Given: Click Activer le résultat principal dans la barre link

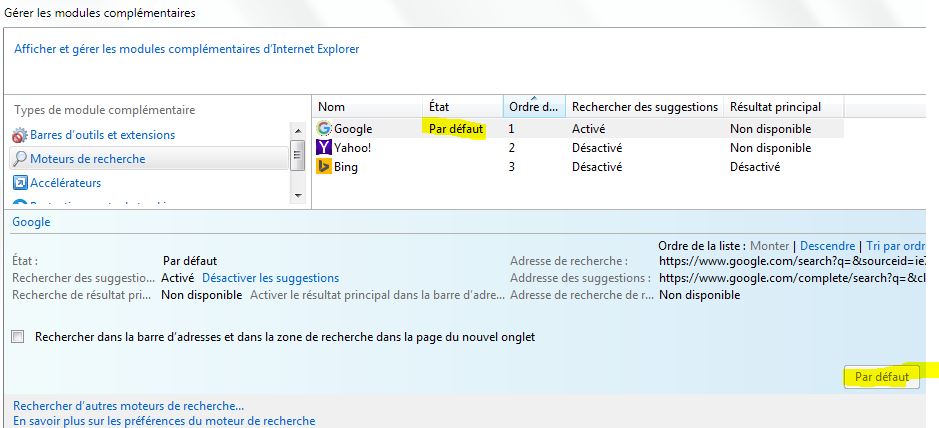Looking at the screenshot, I should pos(378,295).
